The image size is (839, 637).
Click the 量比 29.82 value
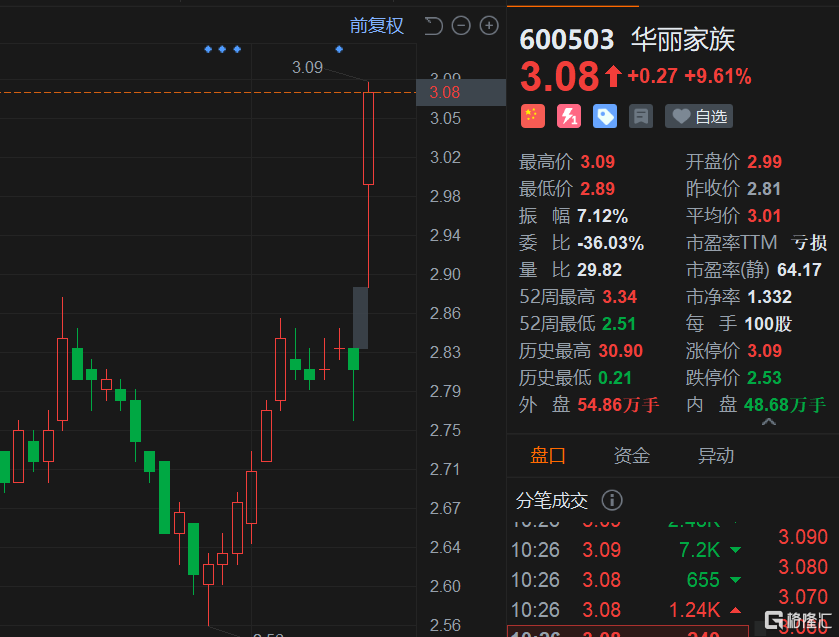coord(599,270)
